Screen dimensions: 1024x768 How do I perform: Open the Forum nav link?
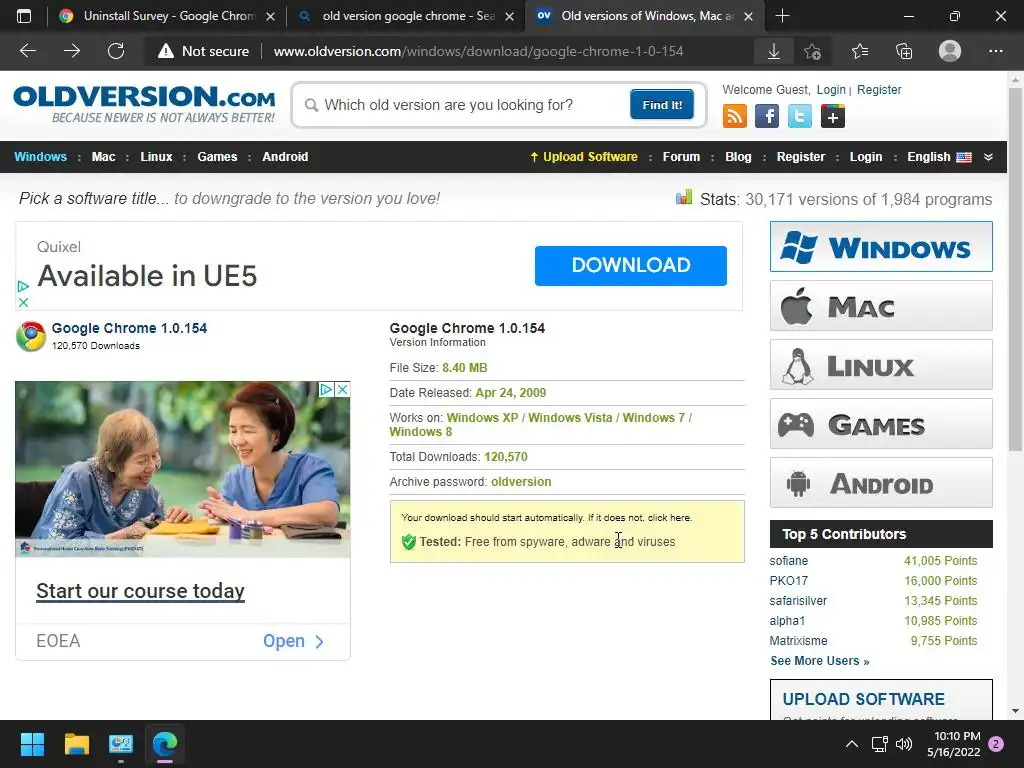681,157
